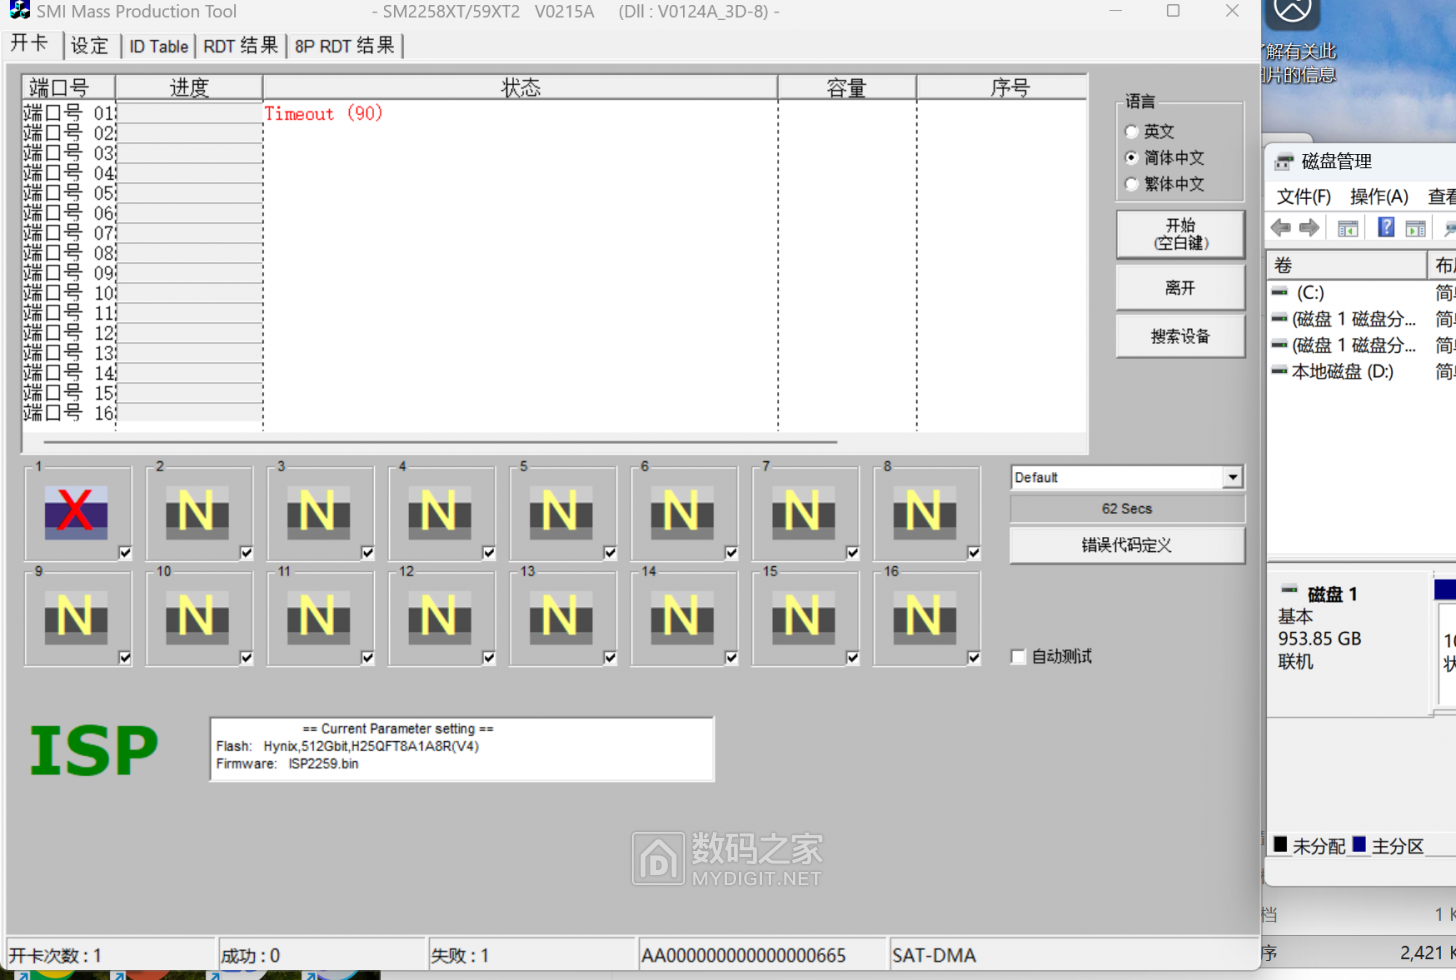This screenshot has width=1456, height=980.
Task: Click port 14 N status icon
Action: click(x=682, y=616)
